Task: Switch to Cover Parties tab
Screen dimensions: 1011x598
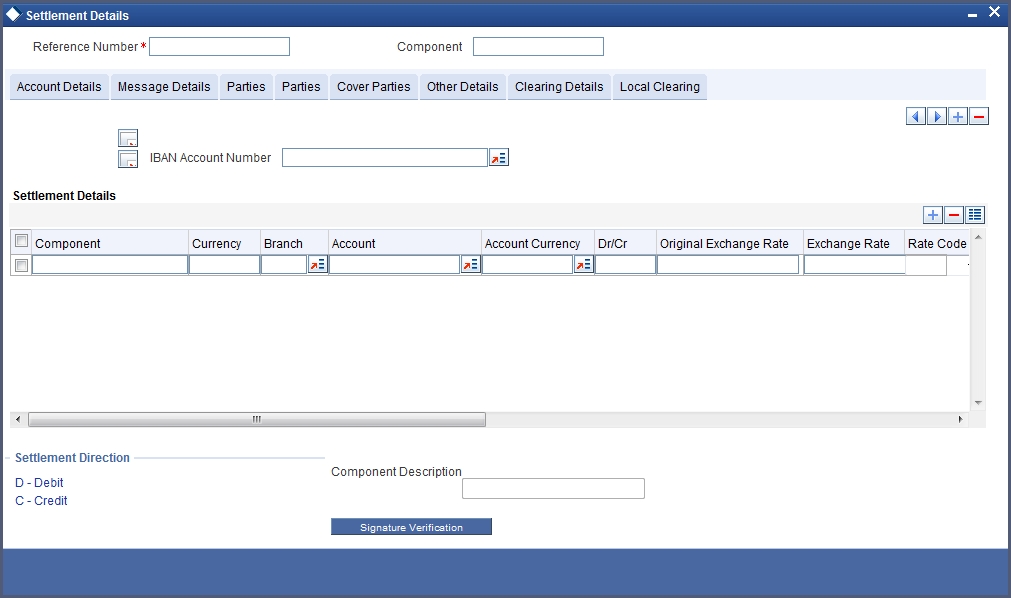Action: point(373,87)
